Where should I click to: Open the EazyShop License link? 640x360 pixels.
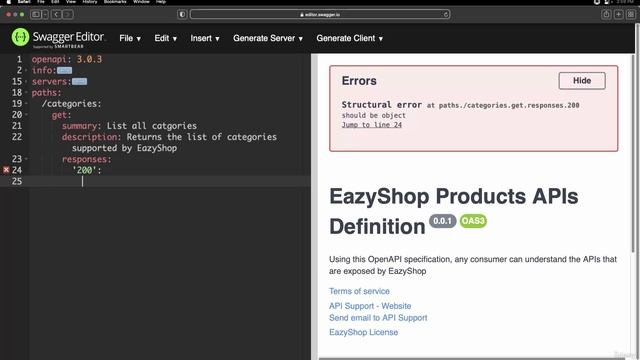coord(363,332)
